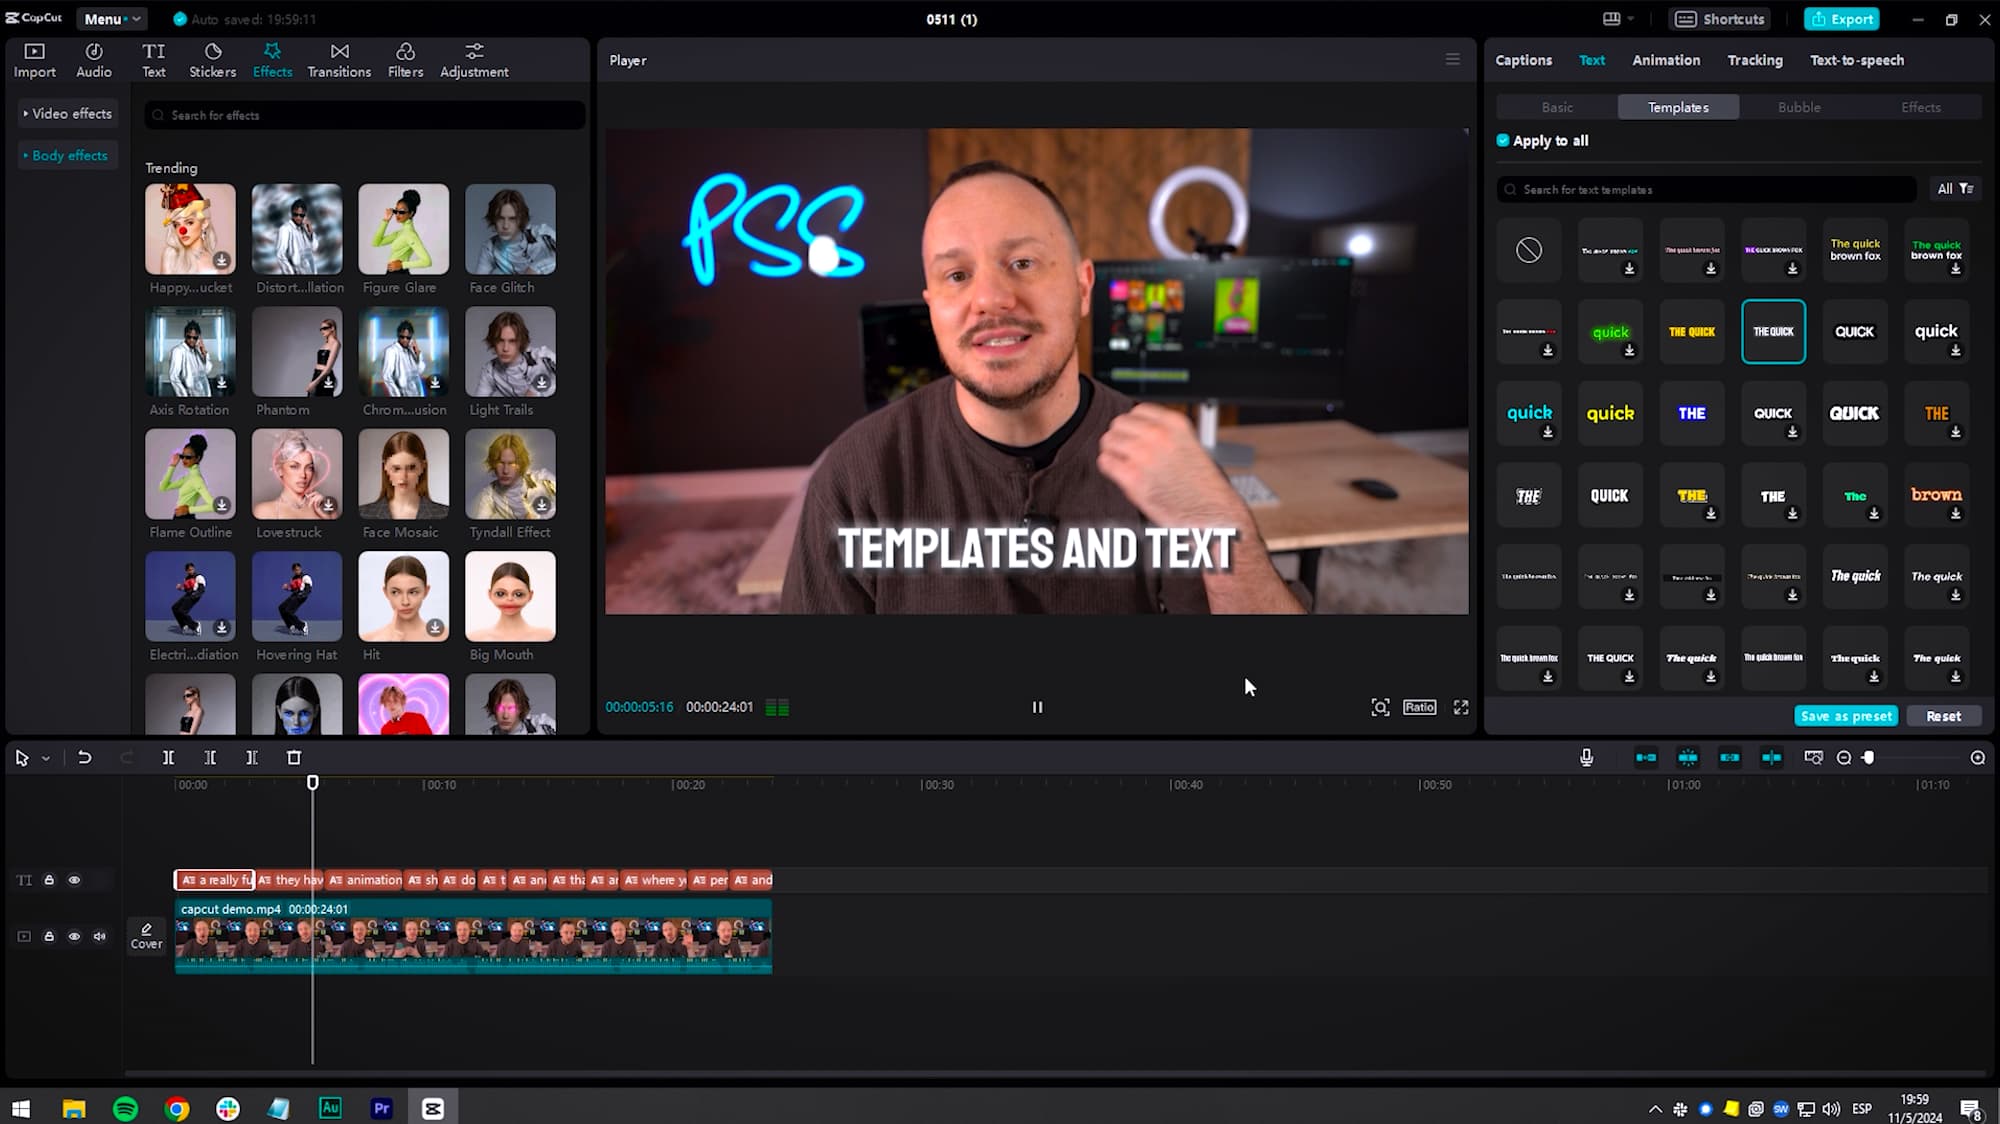The height and width of the screenshot is (1124, 2000).
Task: Open the Menu dropdown
Action: click(x=112, y=19)
